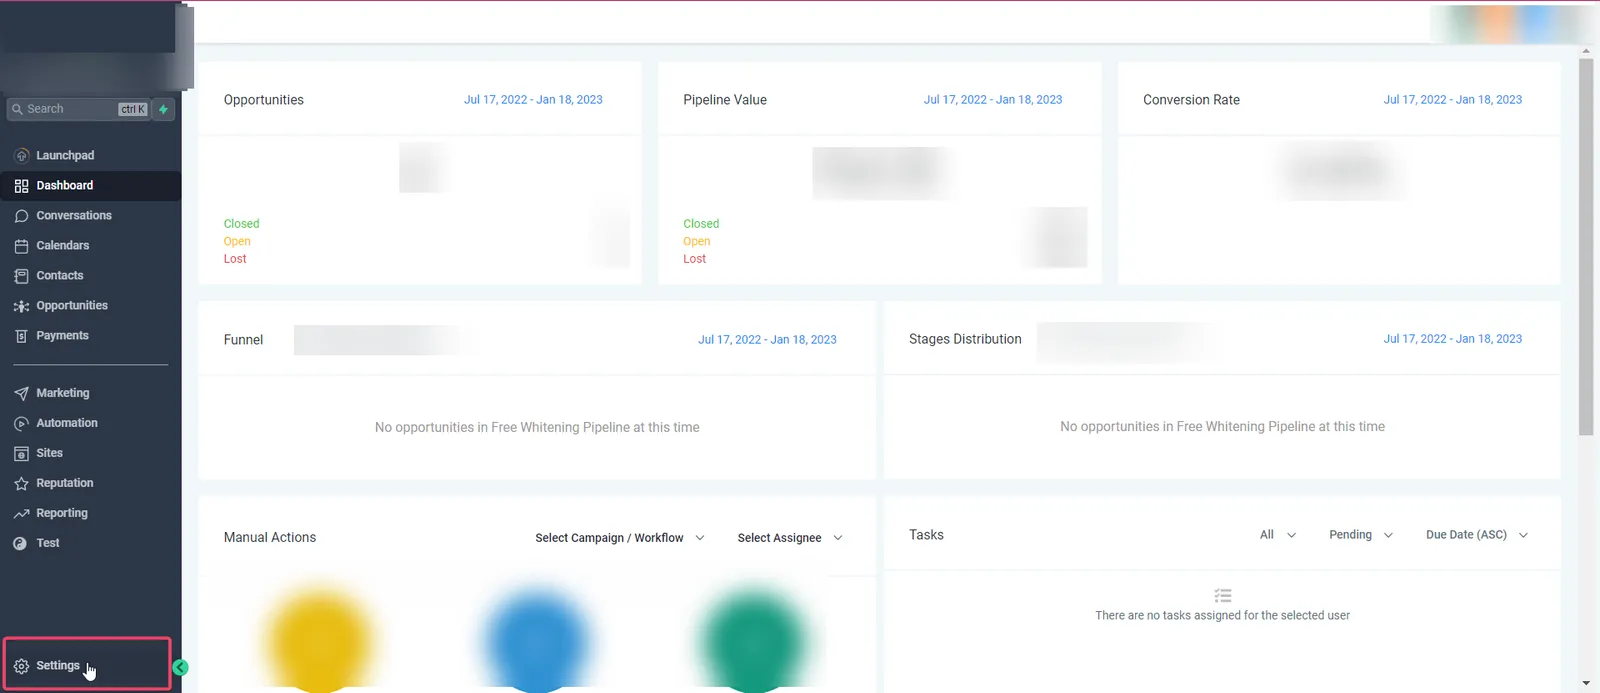The height and width of the screenshot is (693, 1600).
Task: Expand the Select Campaign / Workflow dropdown
Action: [620, 538]
